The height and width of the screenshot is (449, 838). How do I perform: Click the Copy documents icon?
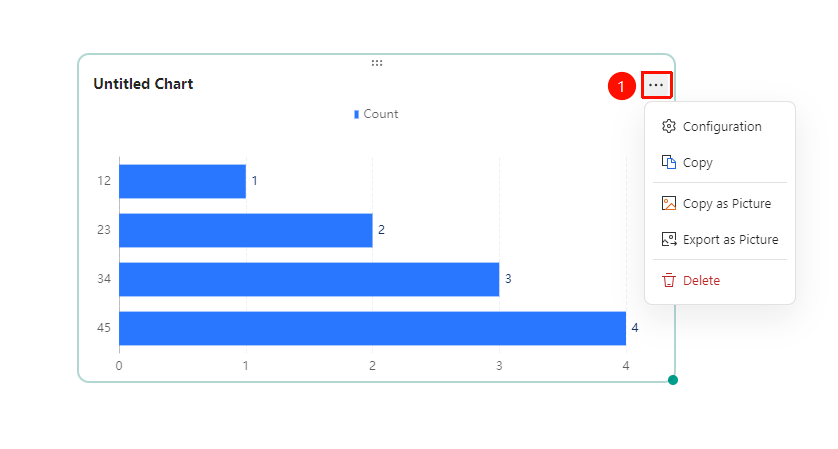(669, 162)
